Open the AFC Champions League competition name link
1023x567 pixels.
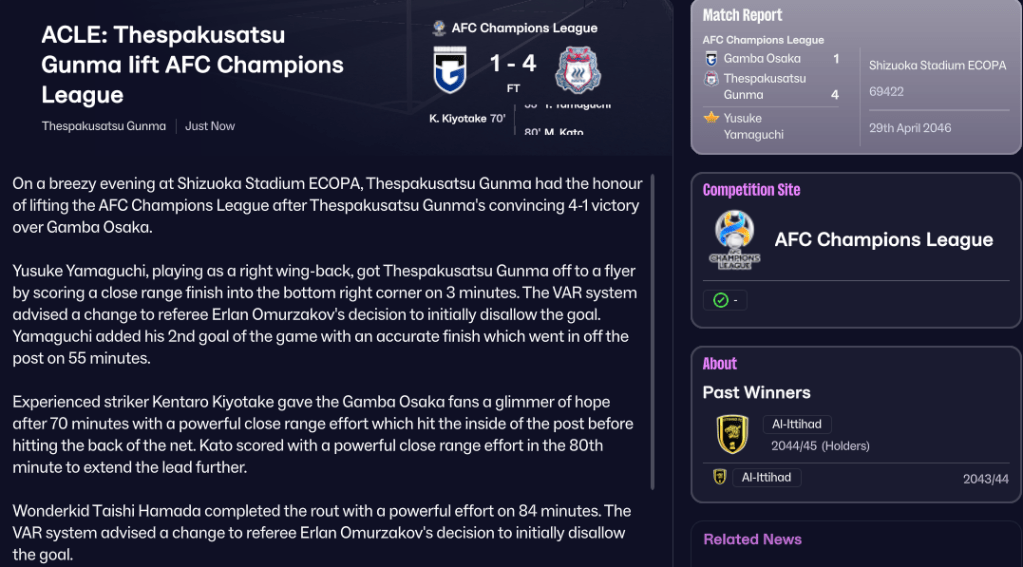coord(883,240)
